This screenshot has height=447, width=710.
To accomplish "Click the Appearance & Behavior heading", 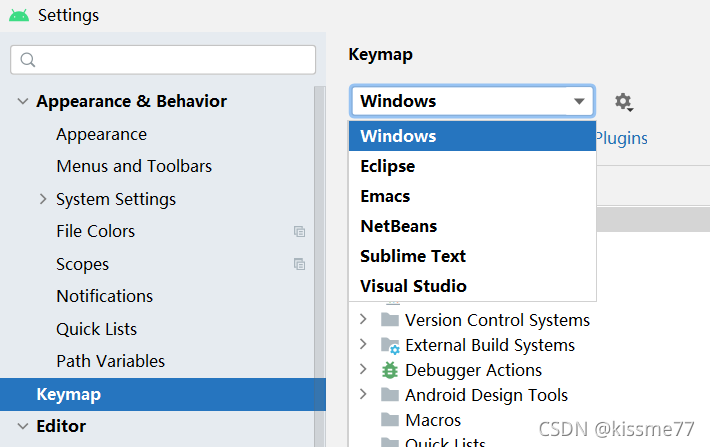I will (131, 101).
